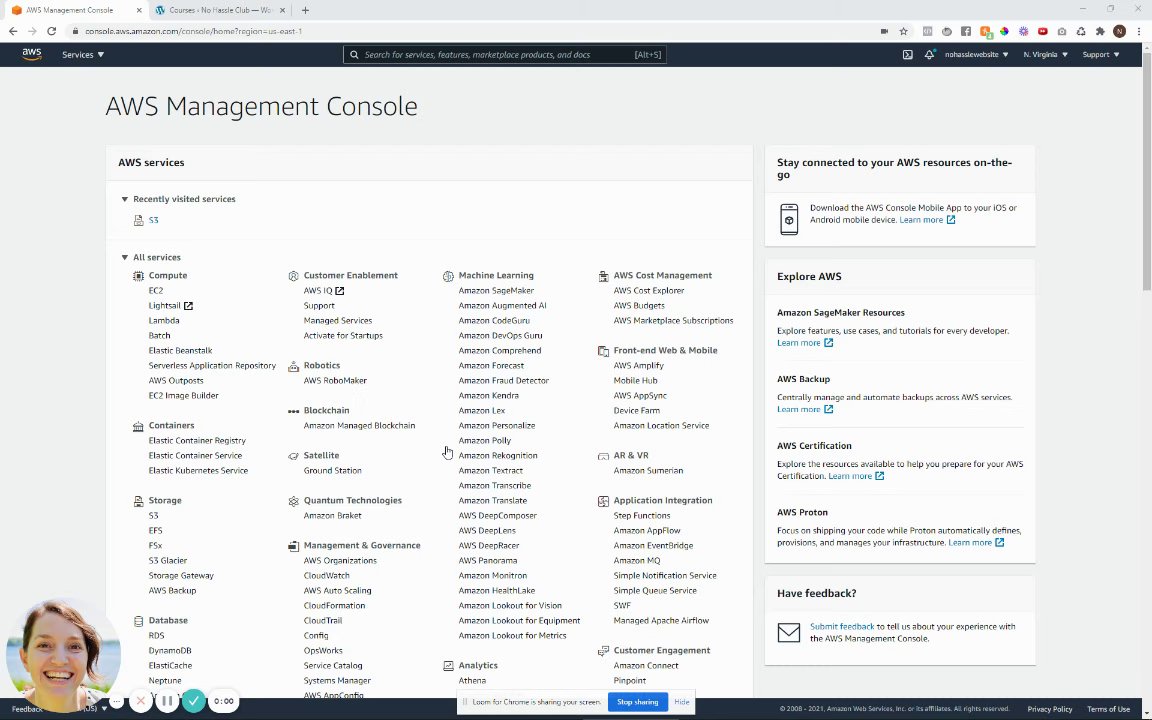The image size is (1152, 720).
Task: Click the Compute category icon
Action: [138, 276]
